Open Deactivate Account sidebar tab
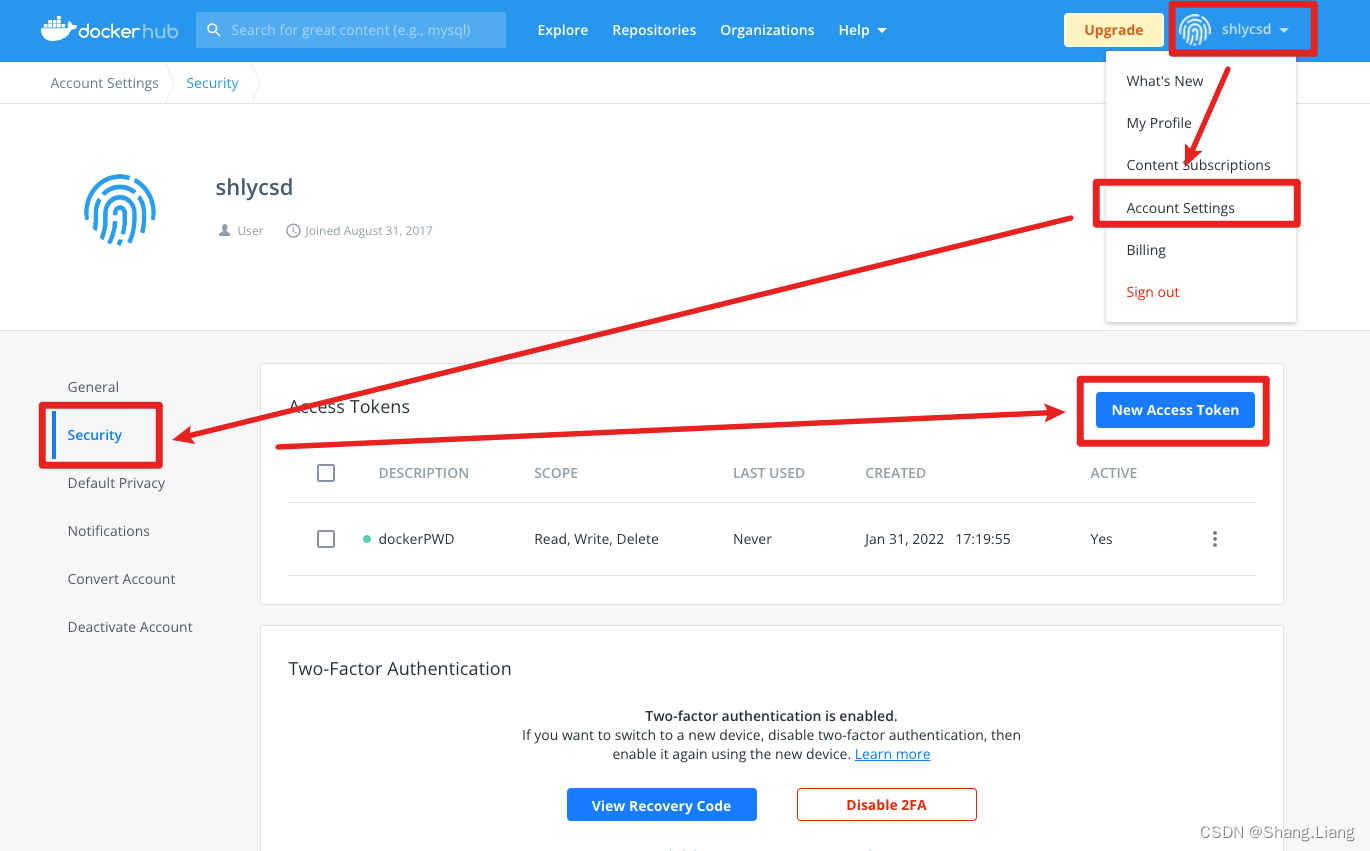 point(130,627)
